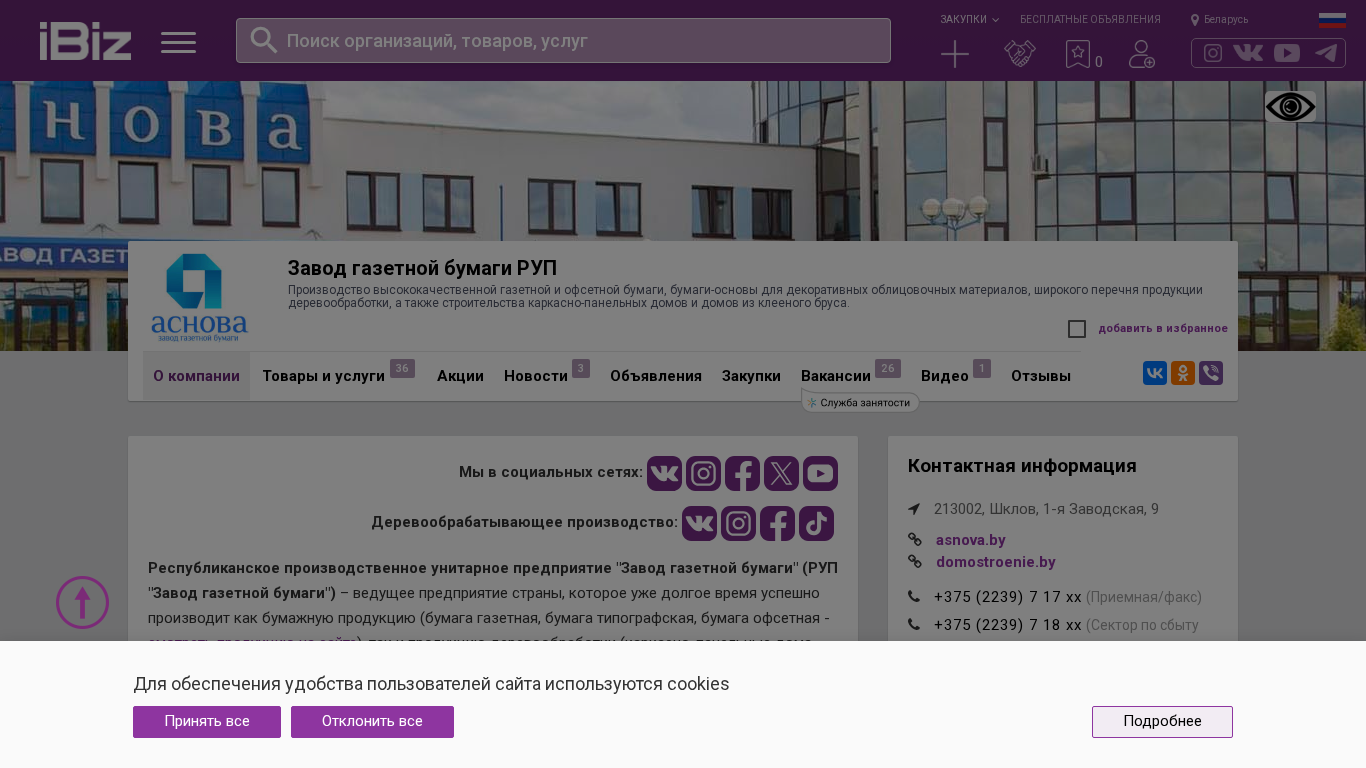The height and width of the screenshot is (768, 1366).
Task: Open iBiz YouTube channel from the header
Action: (x=1287, y=53)
